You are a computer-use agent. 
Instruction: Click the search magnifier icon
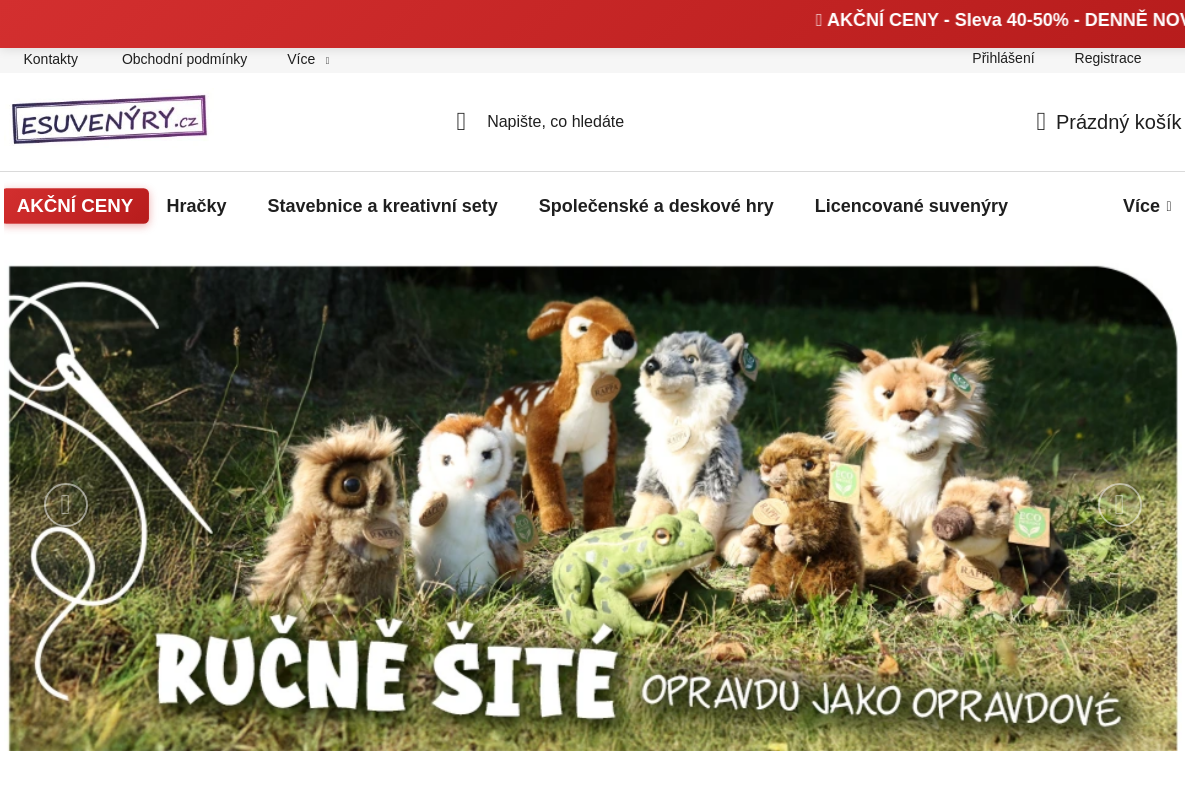[x=461, y=121]
